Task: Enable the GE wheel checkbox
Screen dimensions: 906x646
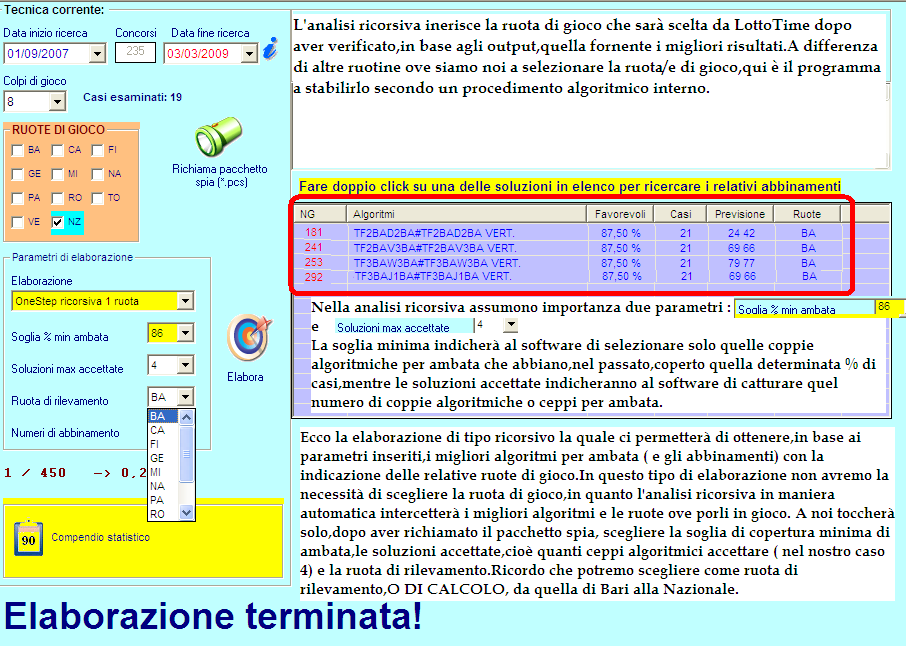Action: pos(17,174)
